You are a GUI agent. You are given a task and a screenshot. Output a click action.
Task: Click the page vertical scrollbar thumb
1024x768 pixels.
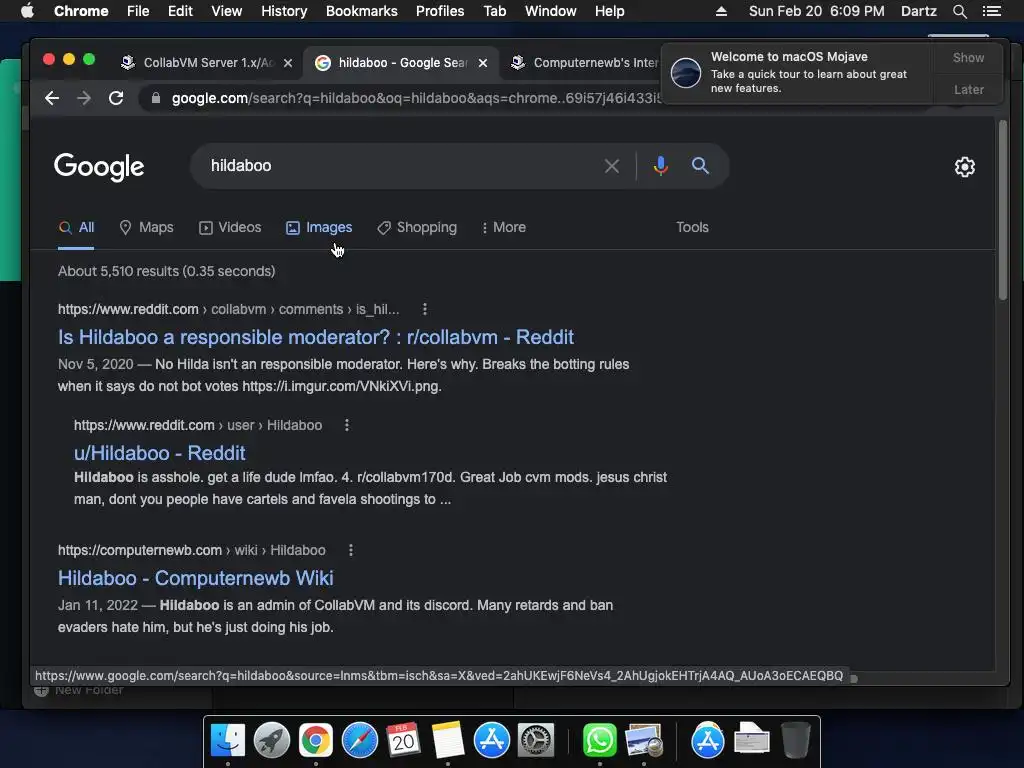(x=1002, y=210)
